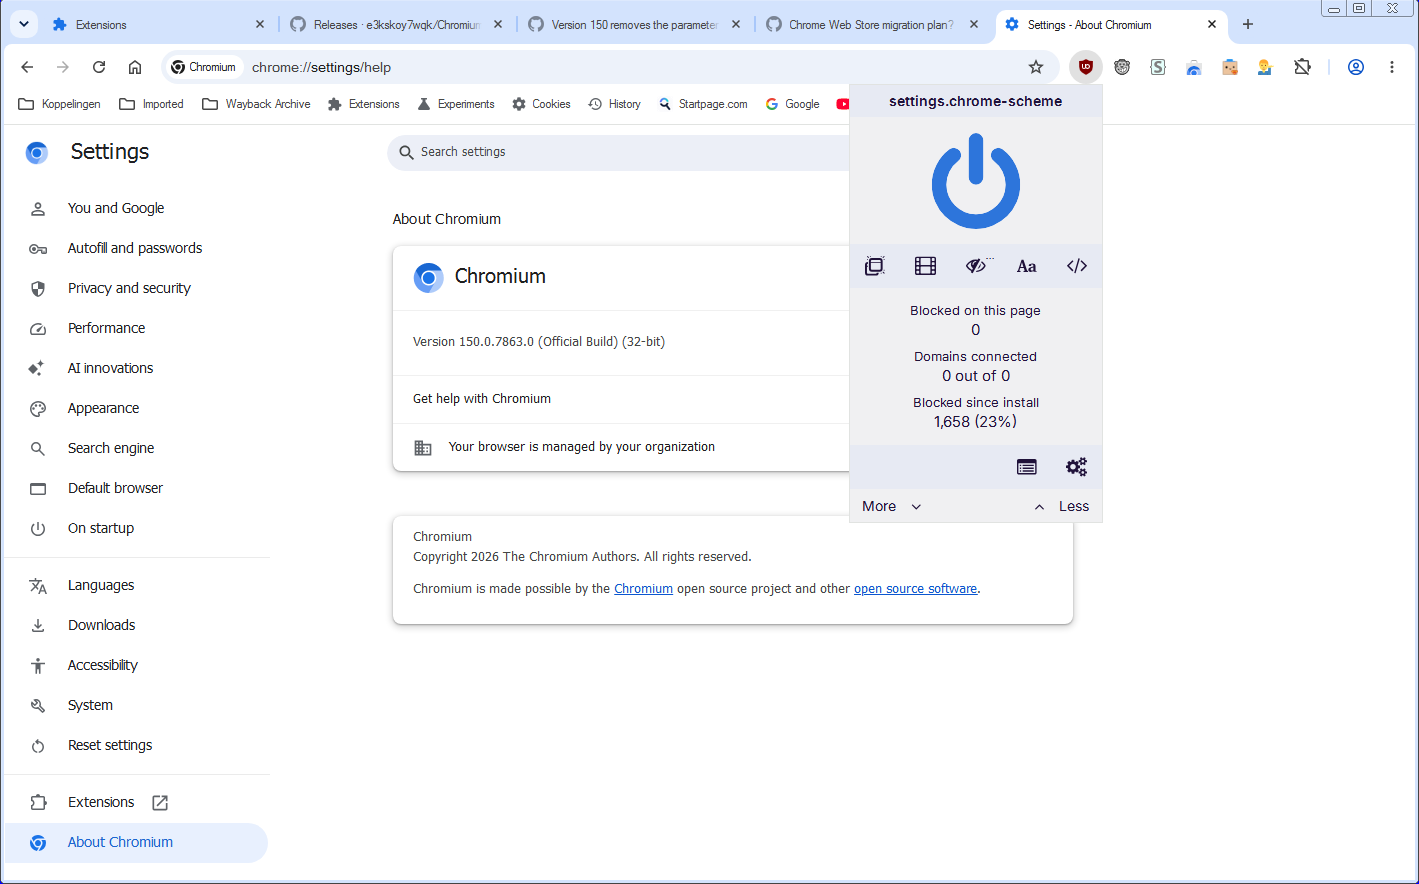The height and width of the screenshot is (884, 1419).
Task: Open Cookies bookmark
Action: coord(541,104)
